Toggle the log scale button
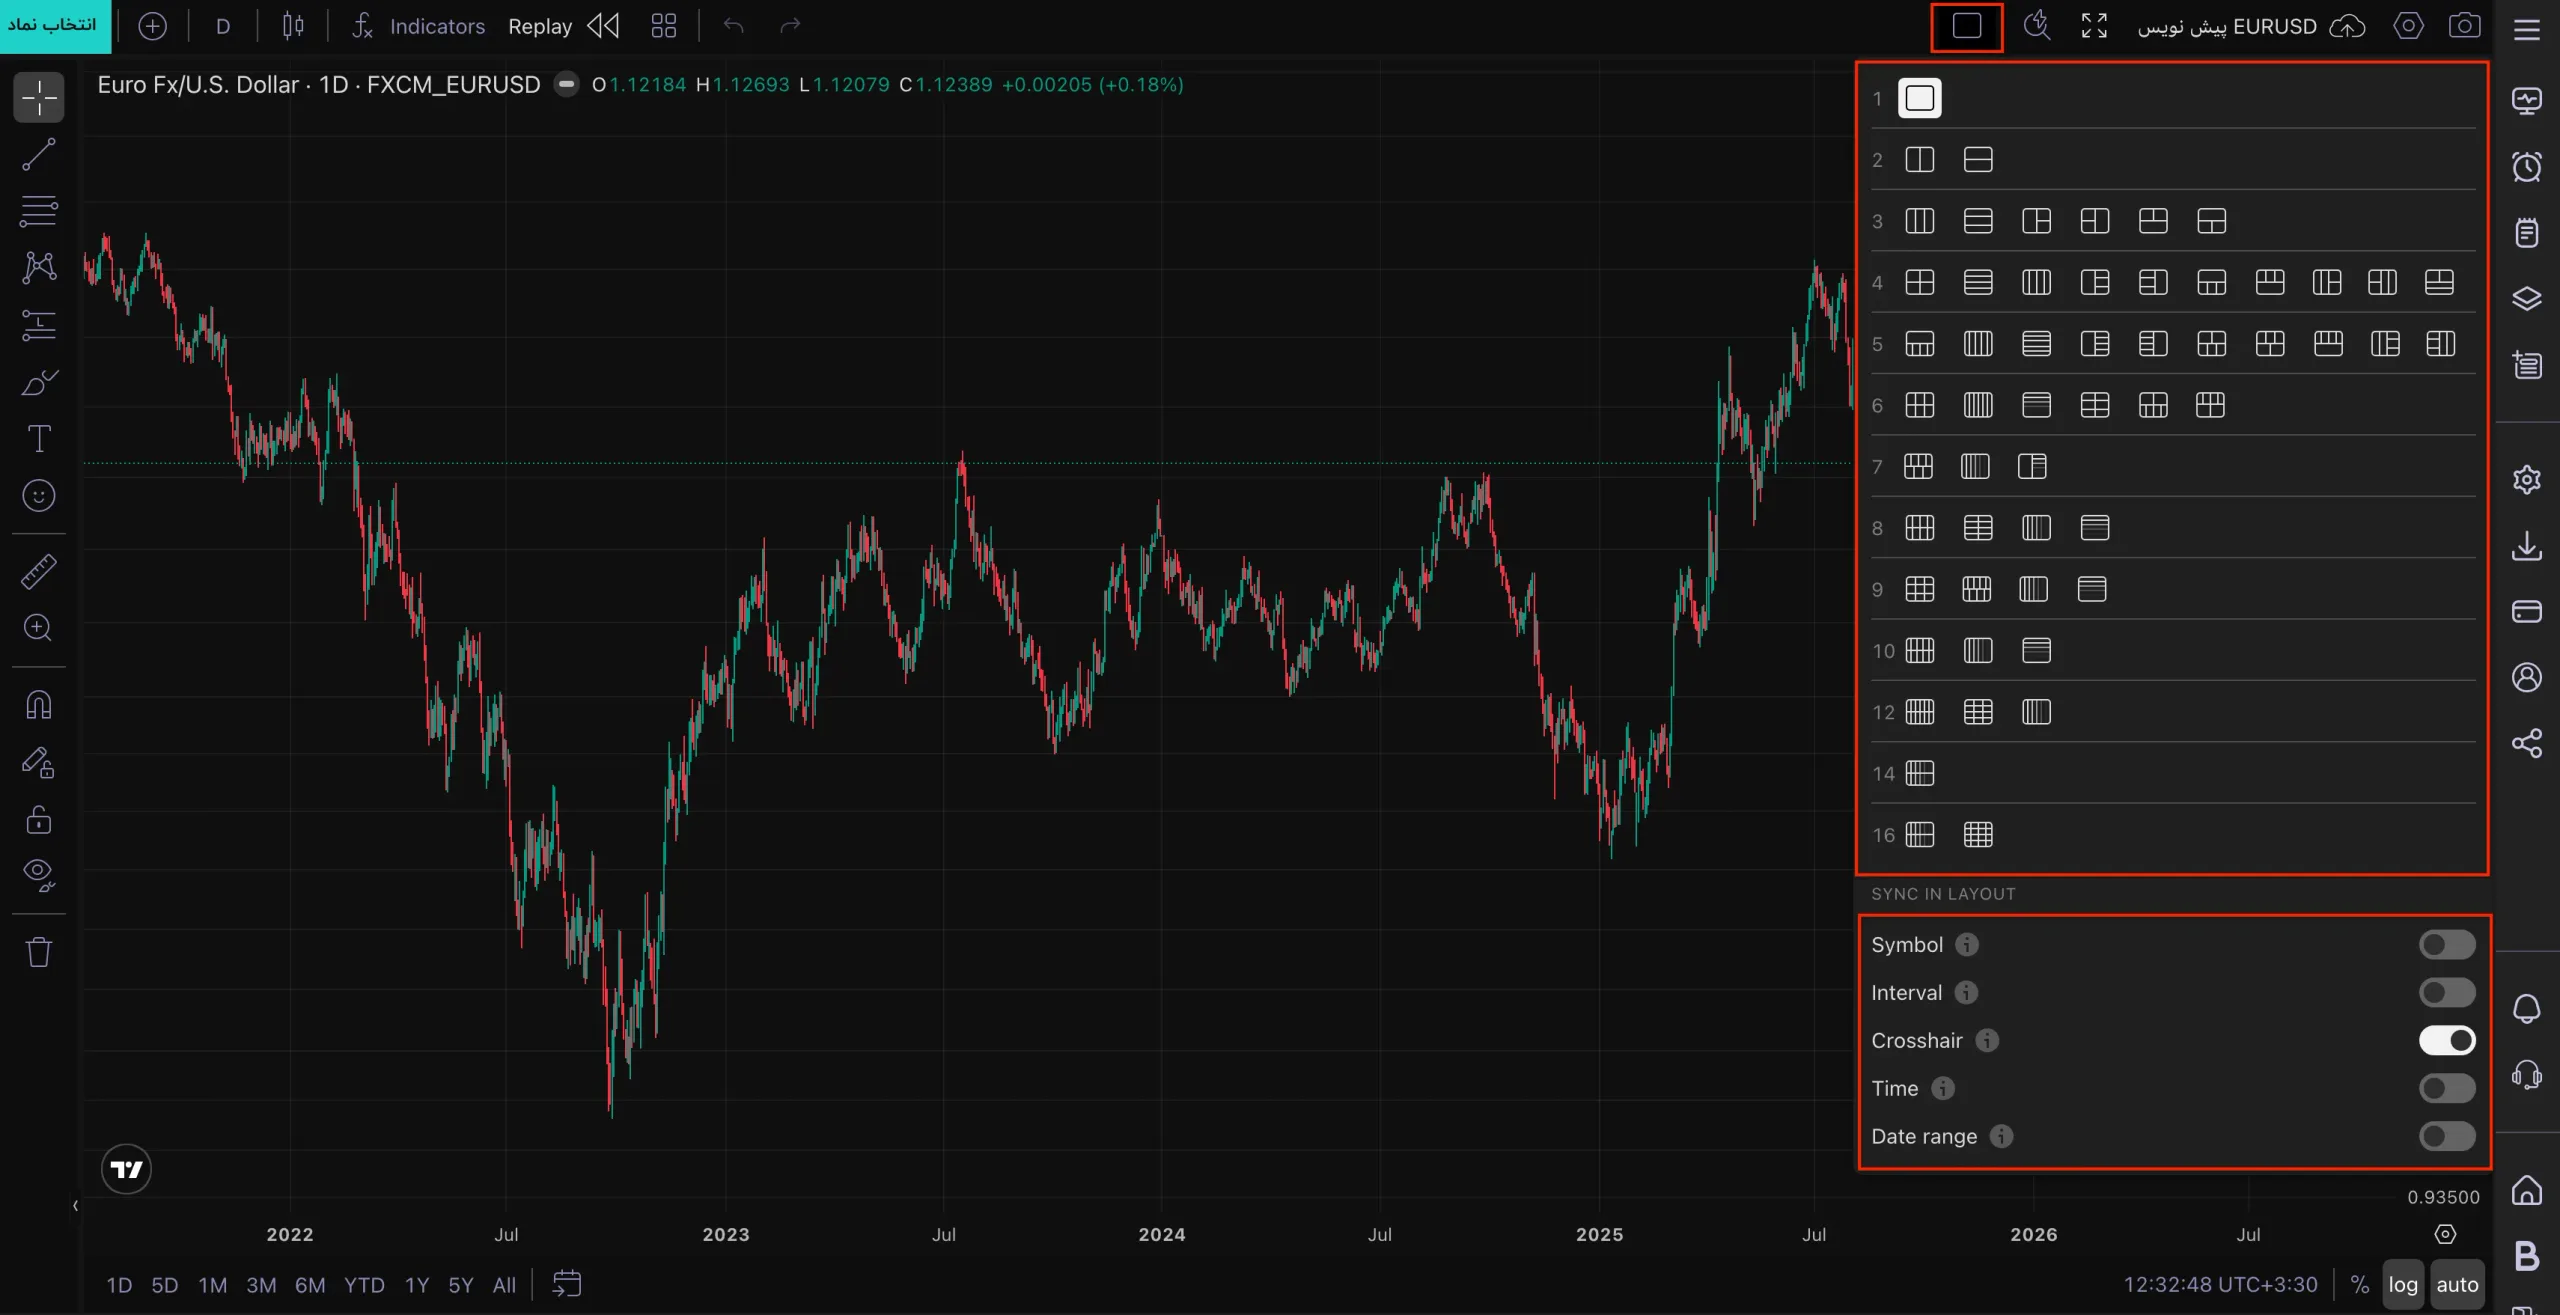 tap(2402, 1285)
